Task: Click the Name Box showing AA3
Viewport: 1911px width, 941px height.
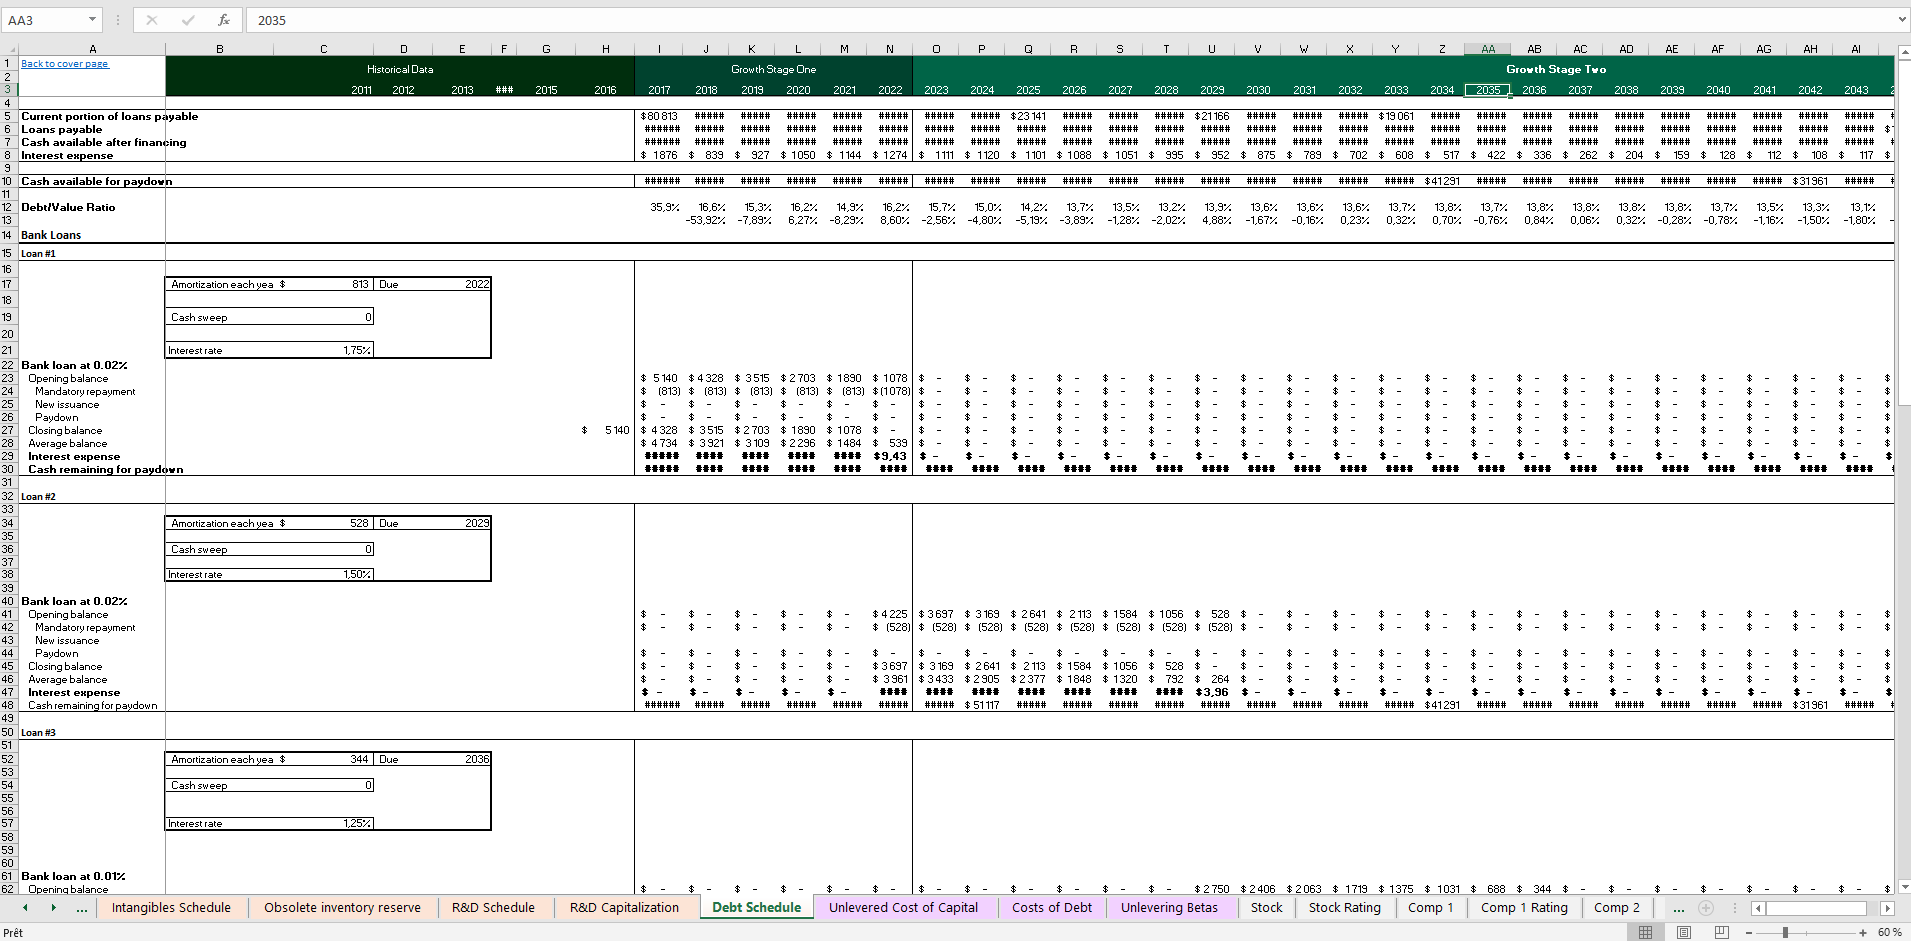Action: (x=44, y=20)
